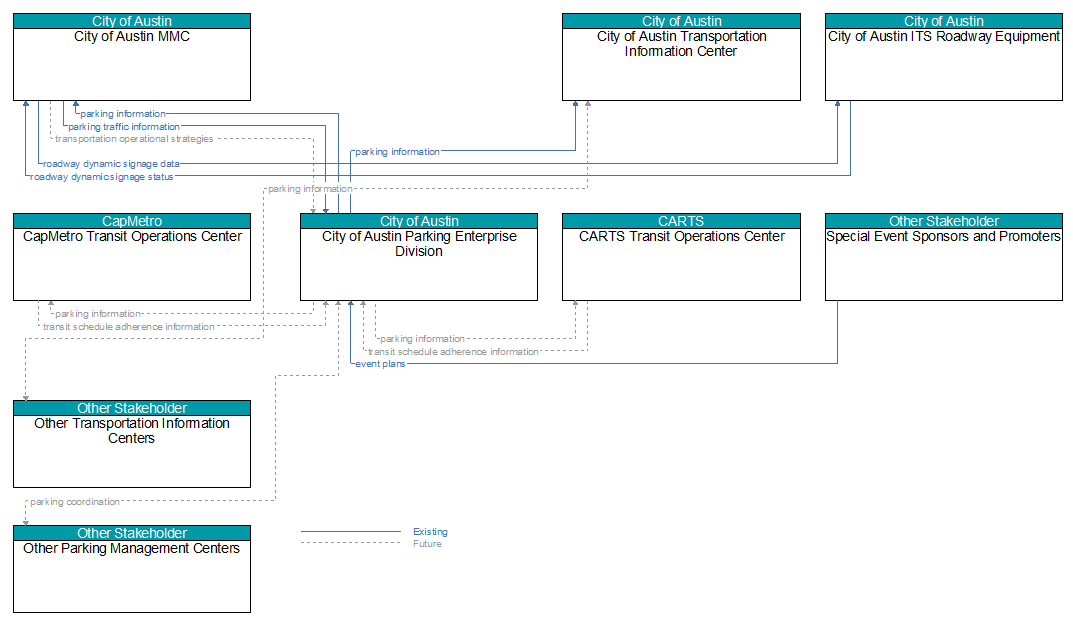
Task: Click 'event plans' flow label
Action: point(380,364)
